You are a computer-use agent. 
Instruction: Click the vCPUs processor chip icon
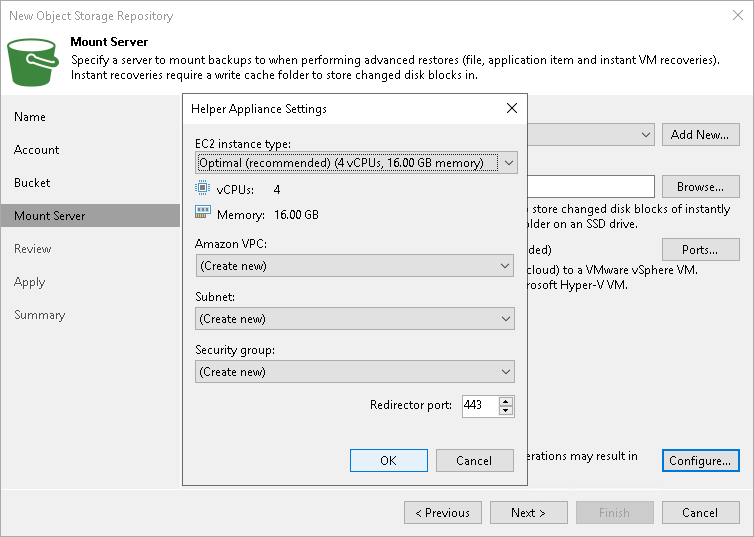pos(202,187)
